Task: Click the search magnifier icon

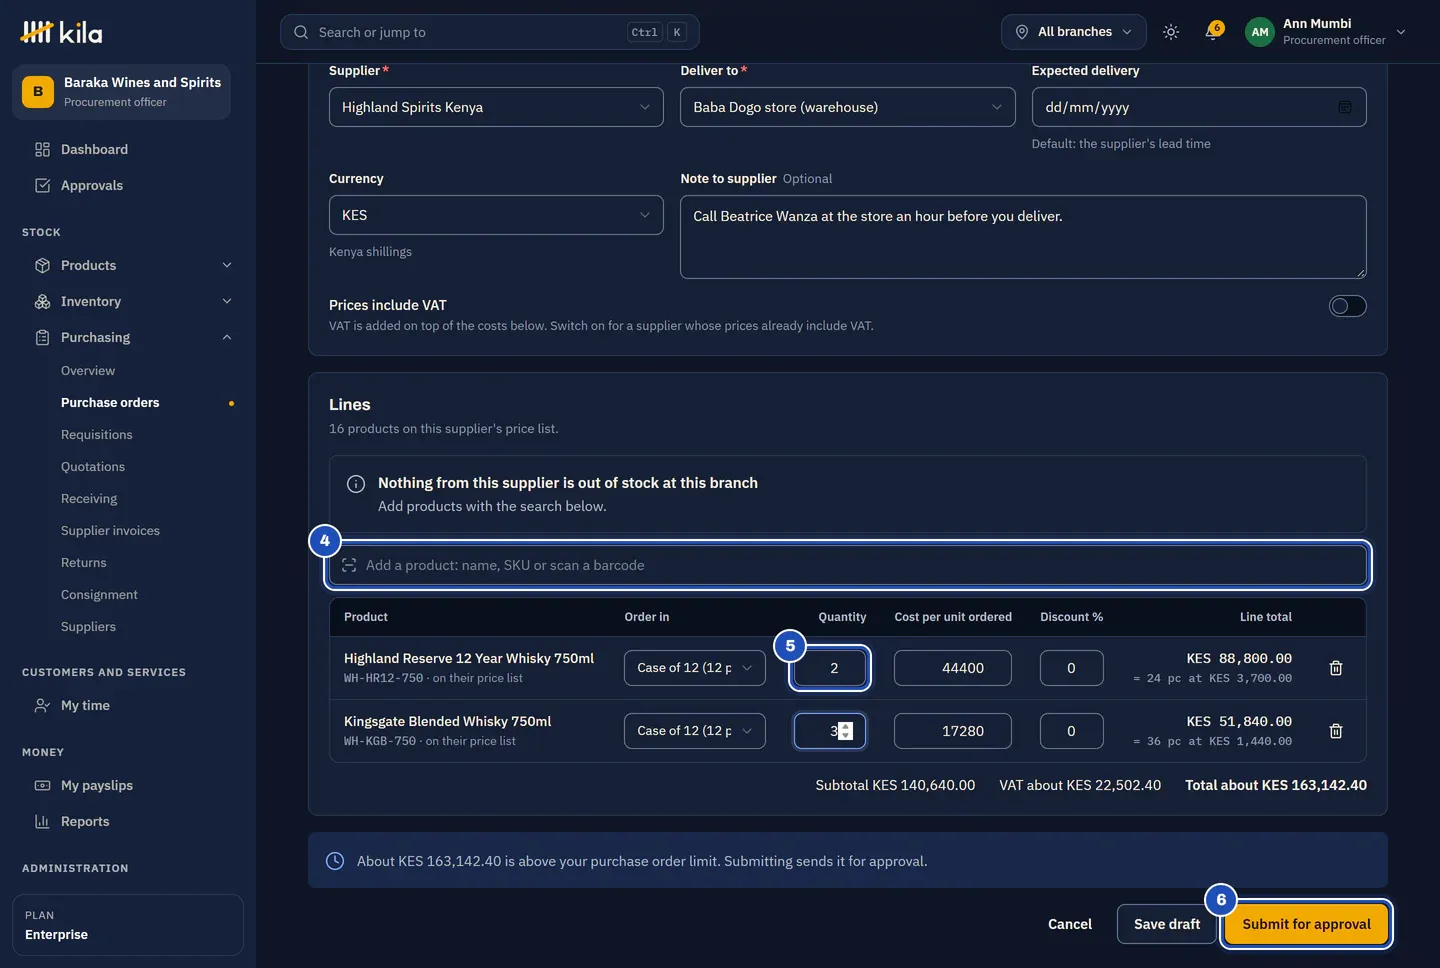Action: [x=301, y=32]
